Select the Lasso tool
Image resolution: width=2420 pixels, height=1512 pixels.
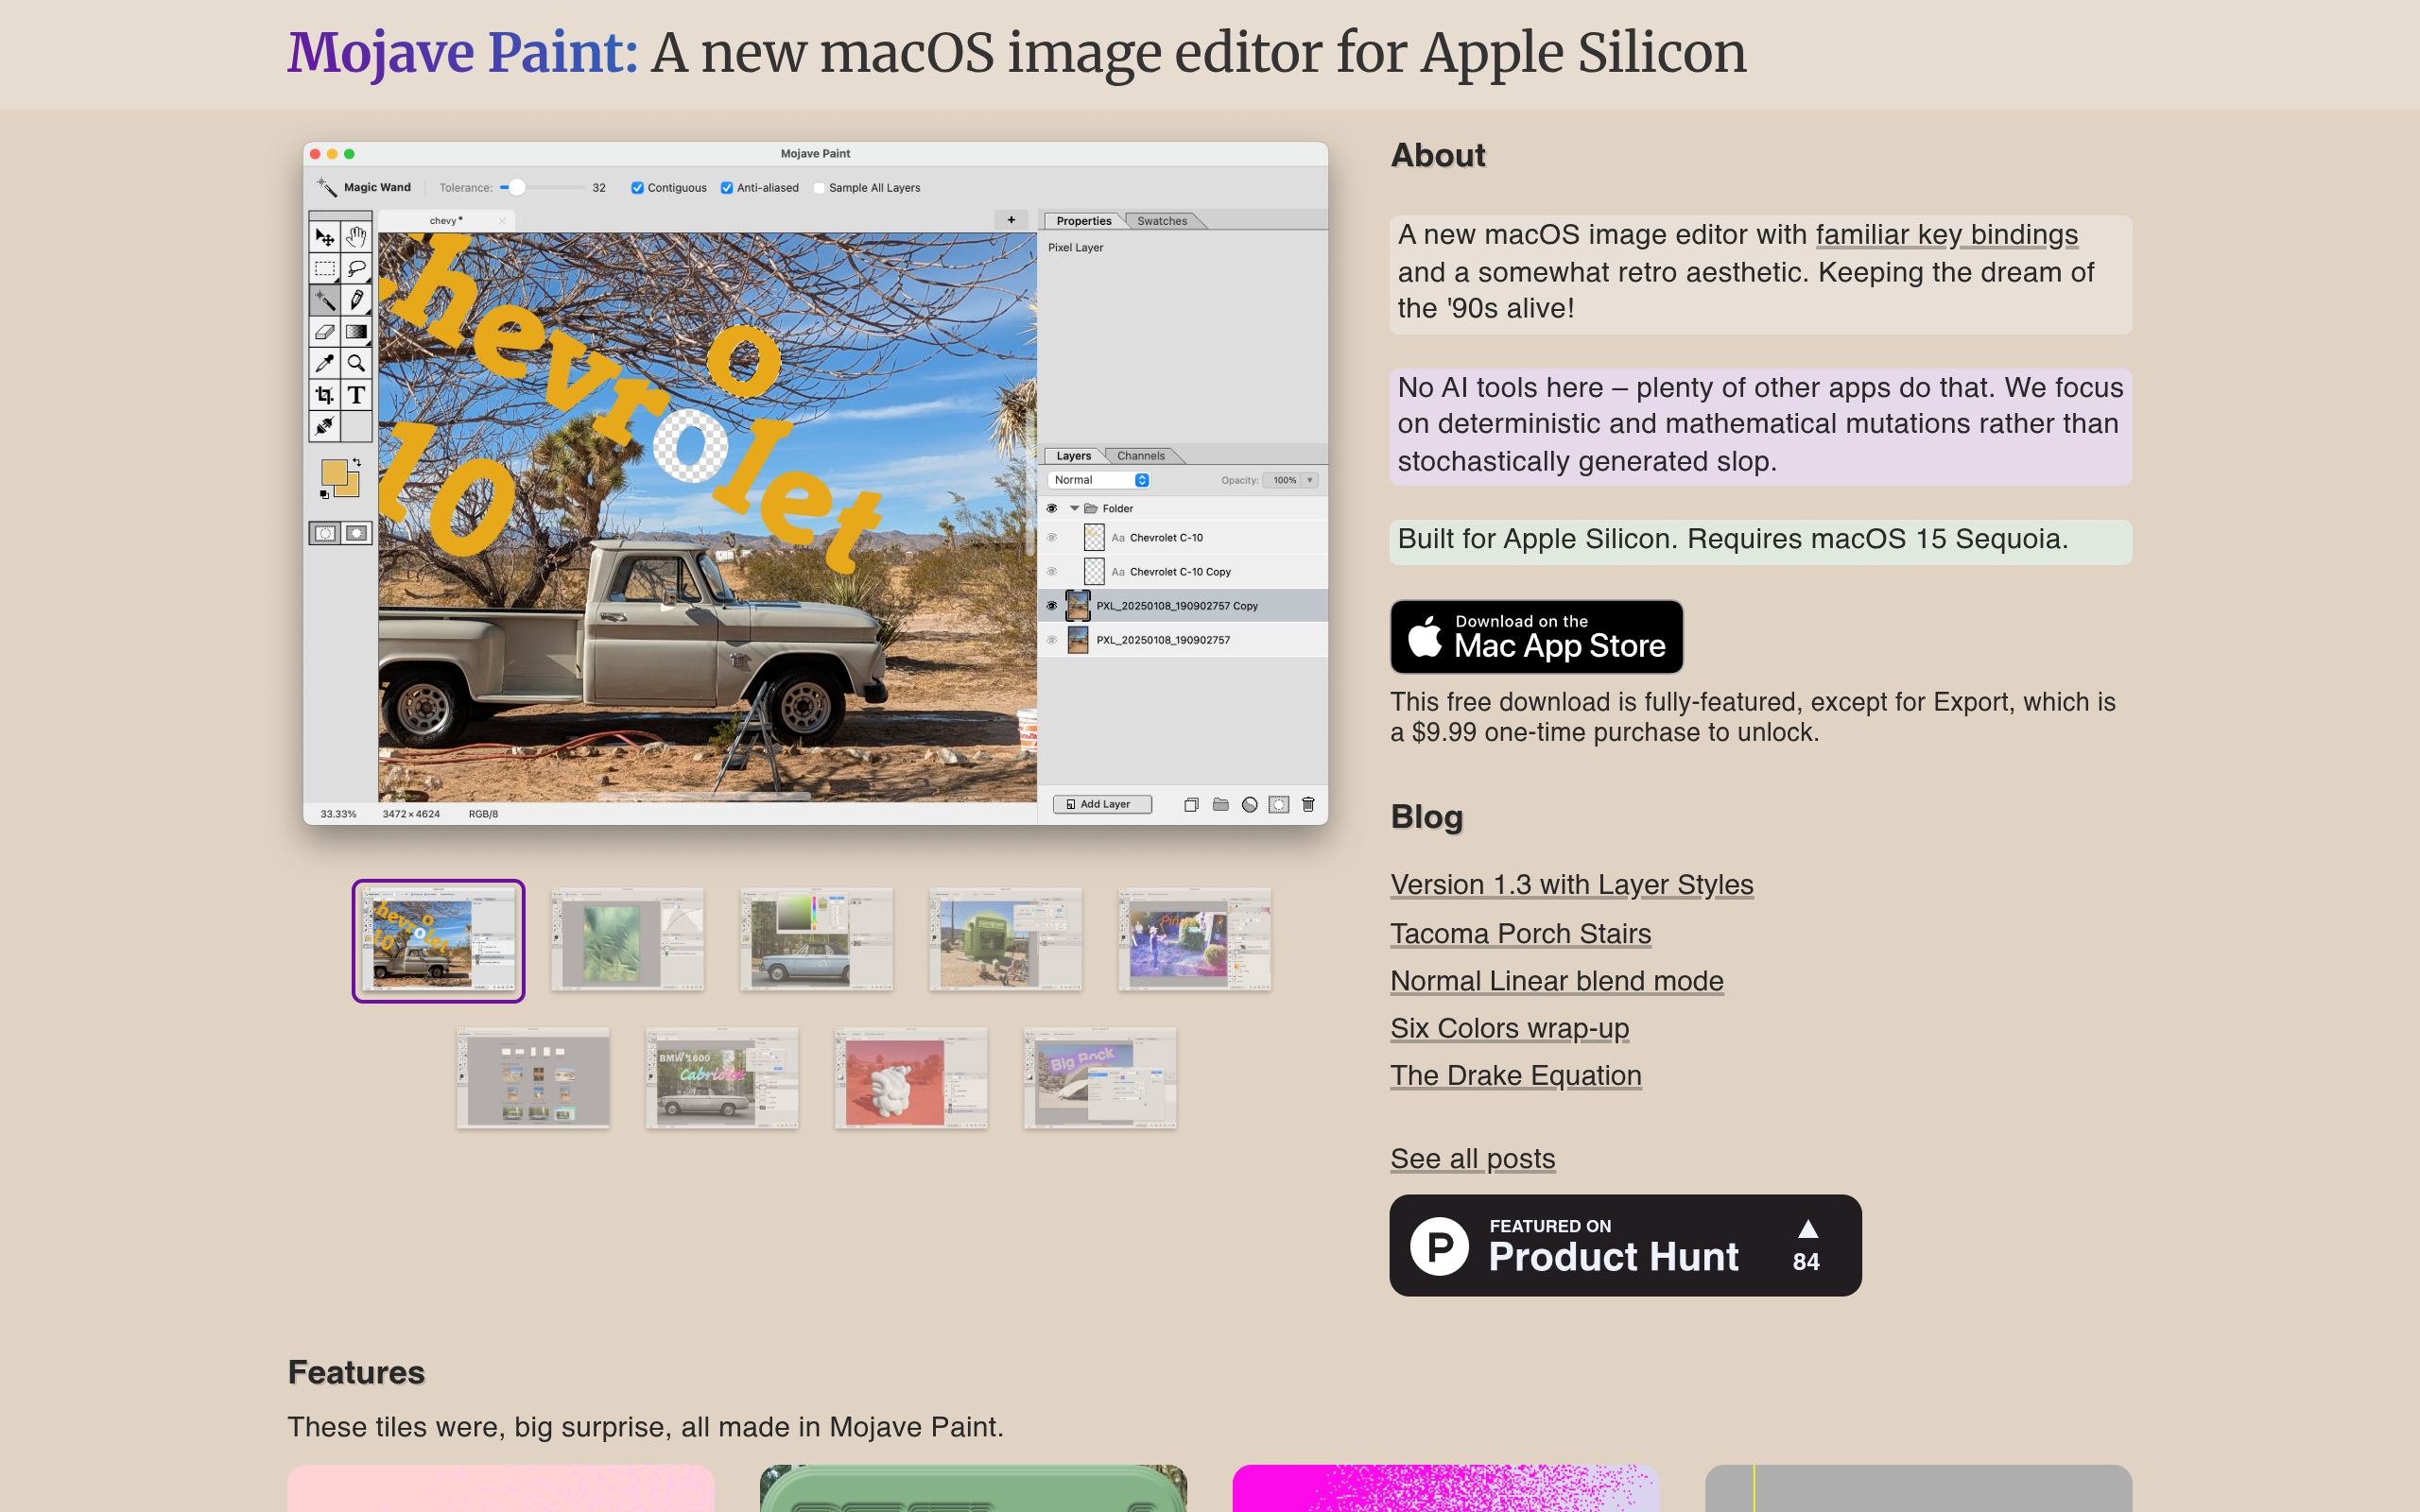tap(356, 268)
